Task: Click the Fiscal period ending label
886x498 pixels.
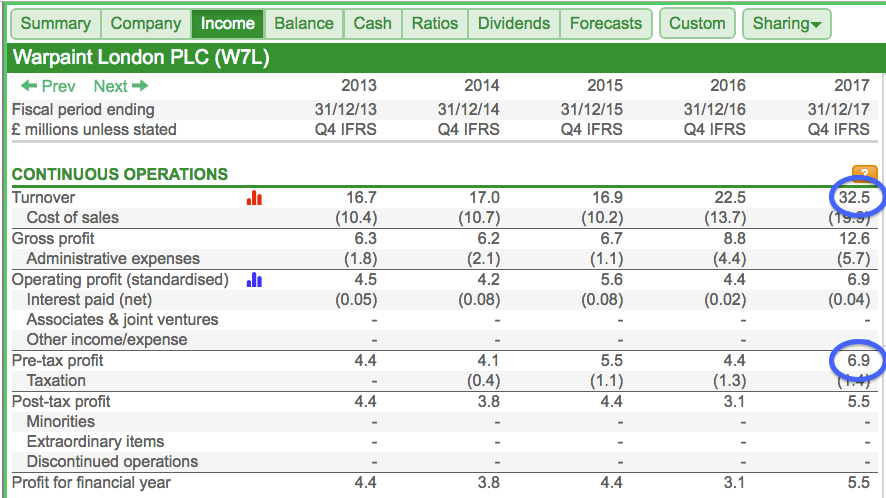Action: (83, 109)
